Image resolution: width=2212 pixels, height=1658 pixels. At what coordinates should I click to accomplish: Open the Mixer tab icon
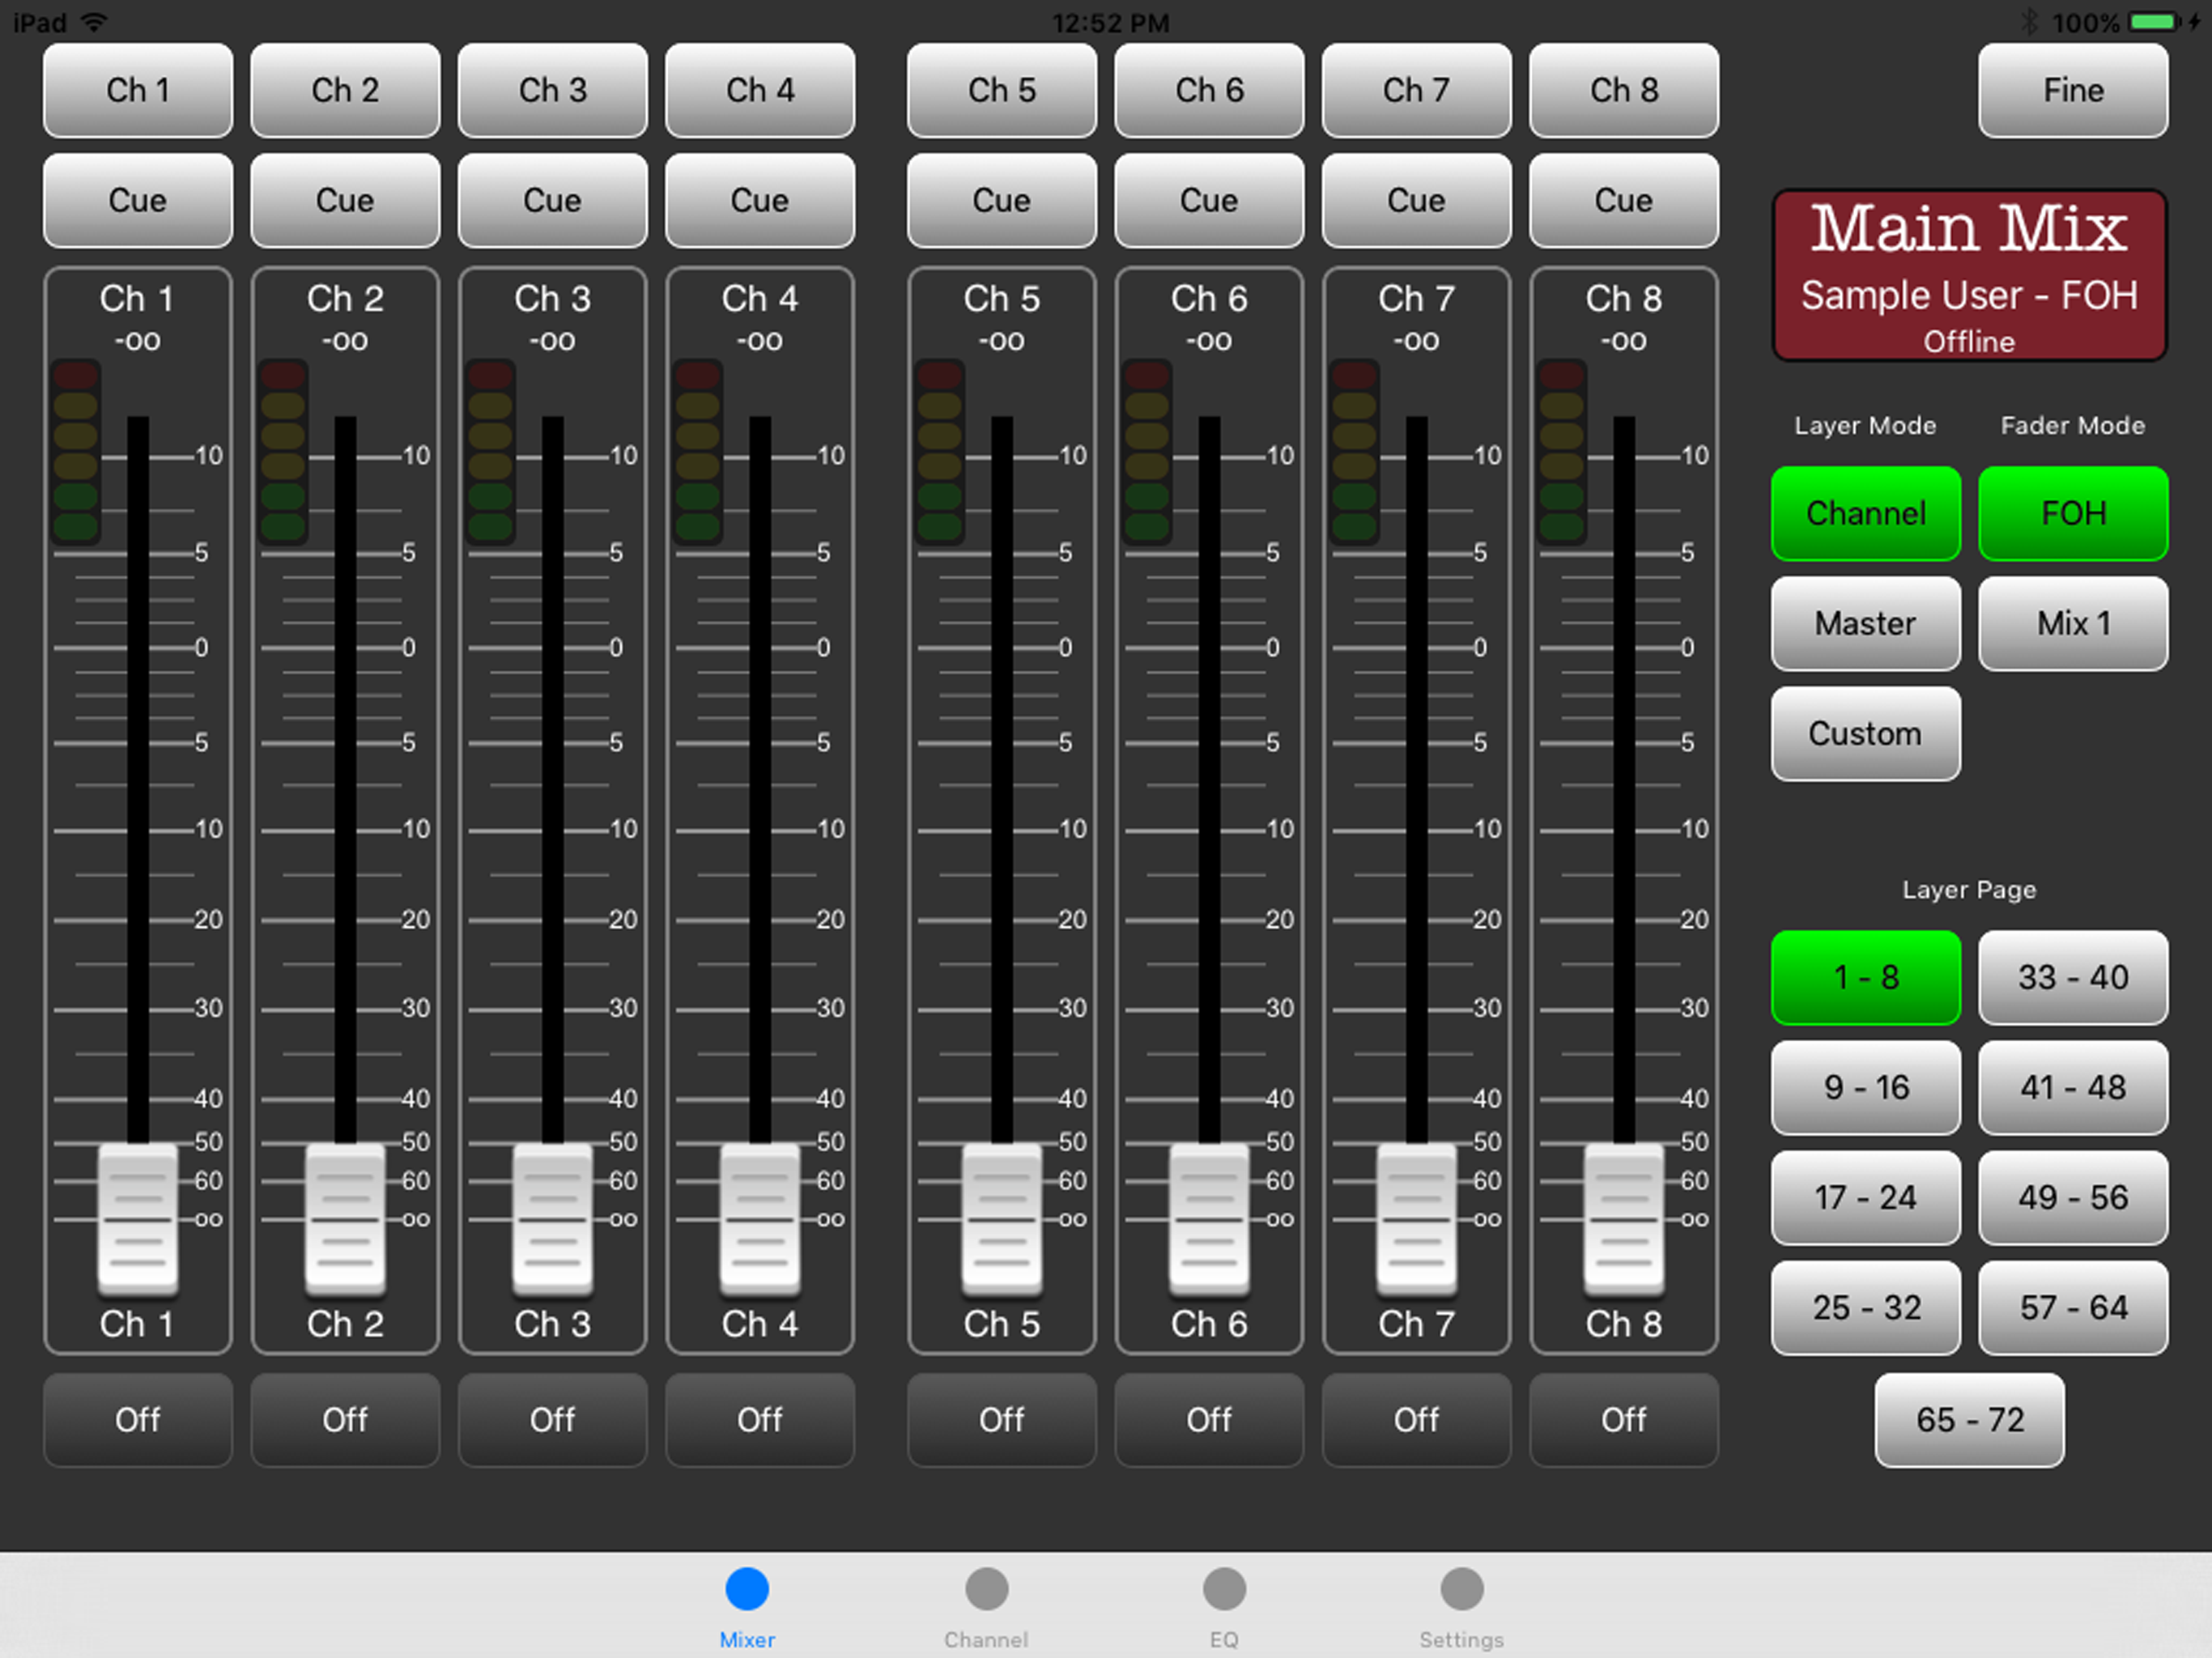point(746,1590)
